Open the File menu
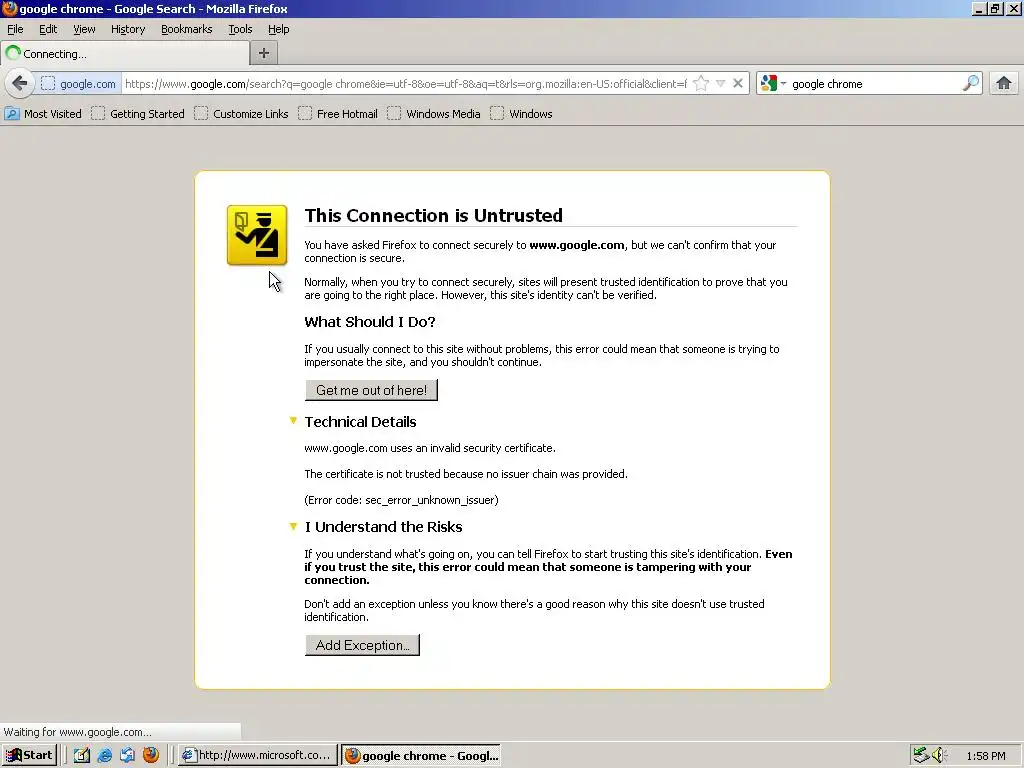Viewport: 1024px width, 768px height. (x=15, y=29)
